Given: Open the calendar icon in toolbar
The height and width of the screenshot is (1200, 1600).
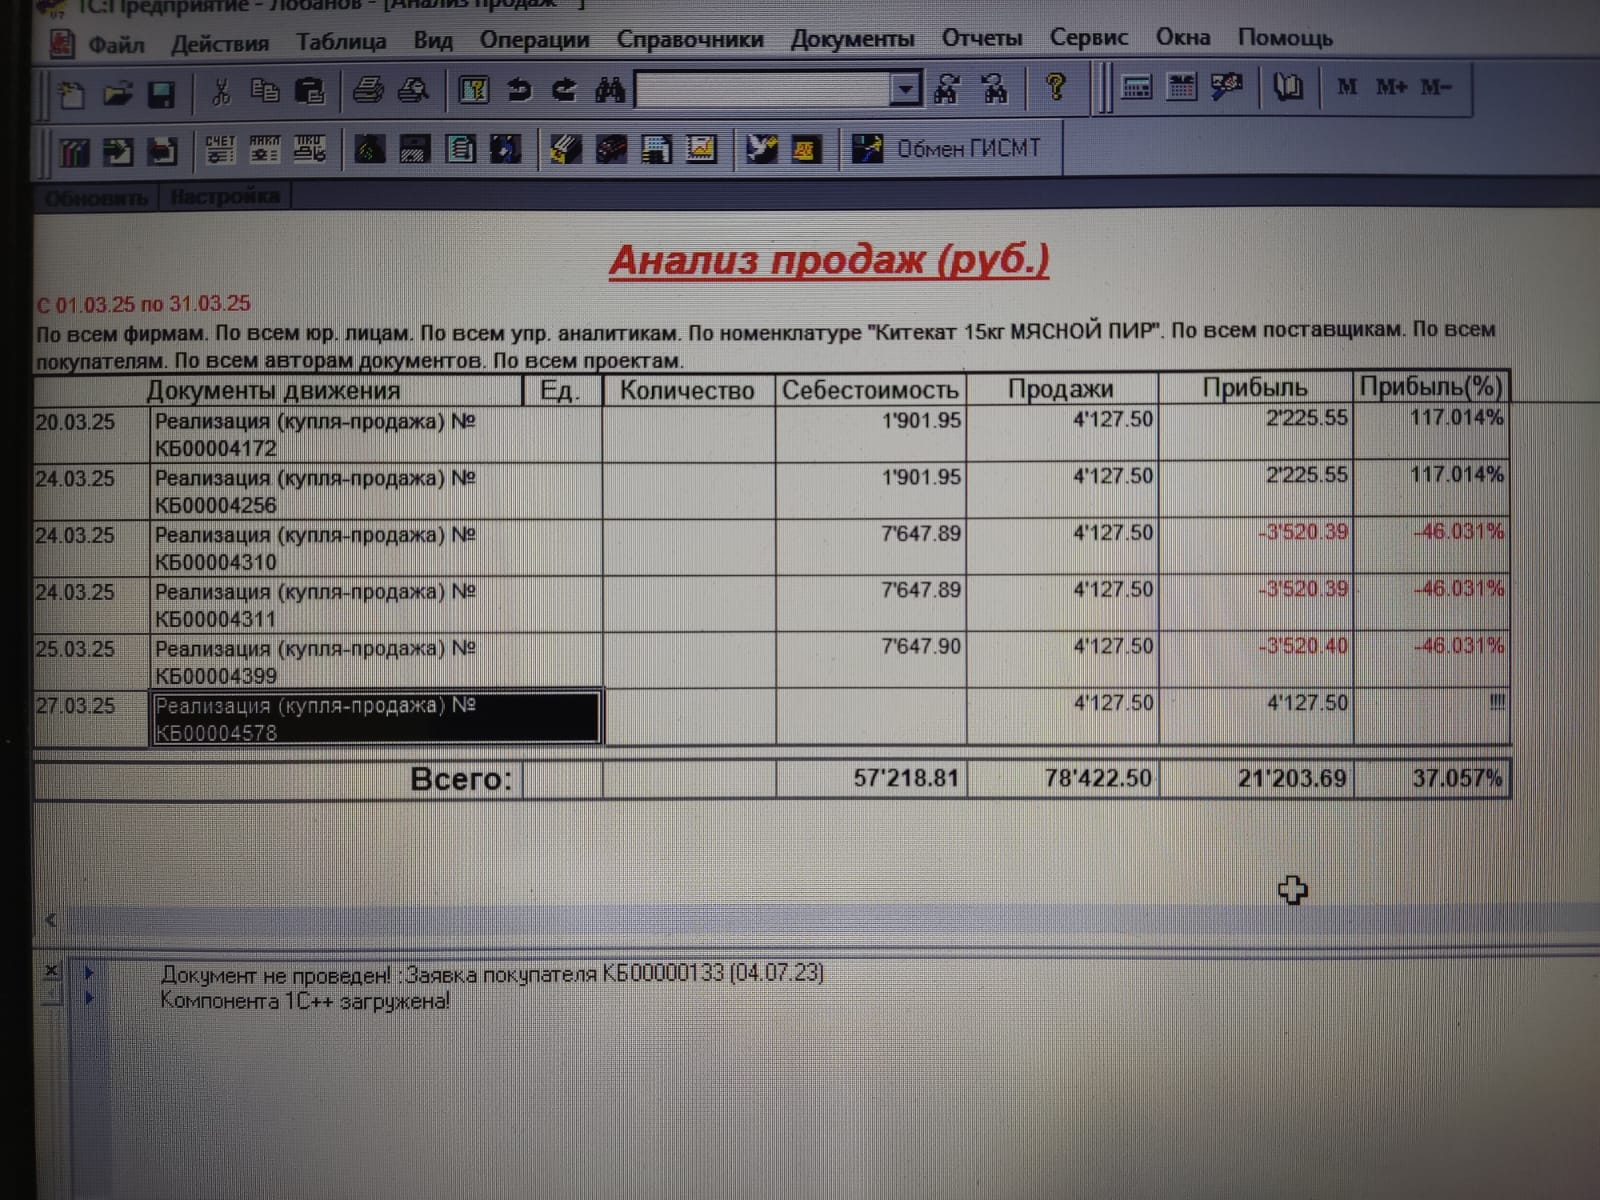Looking at the screenshot, I should coord(1181,88).
